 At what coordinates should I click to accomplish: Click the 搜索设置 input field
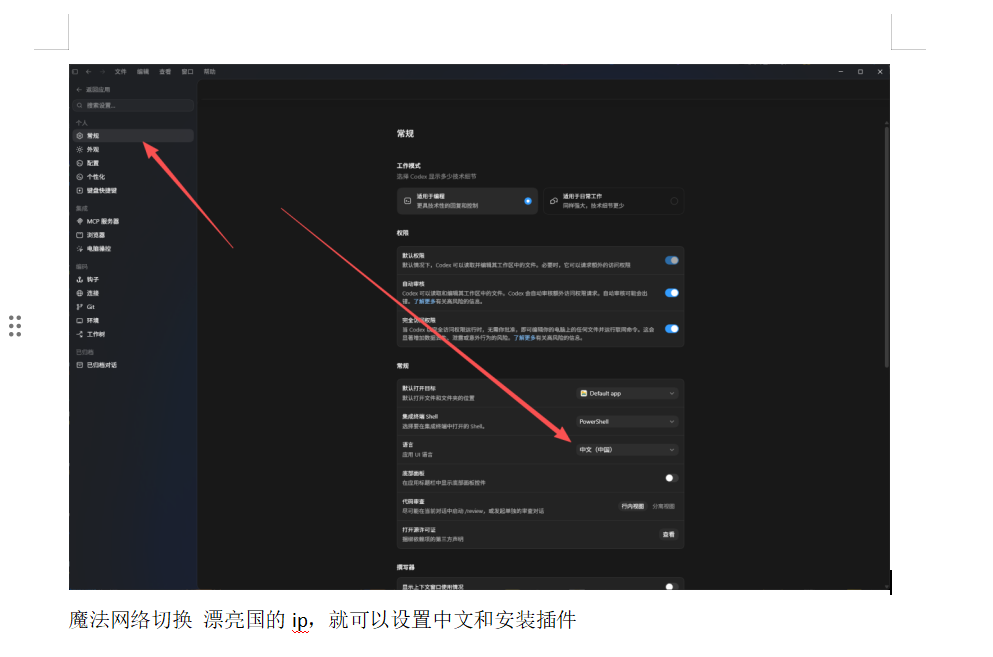[134, 105]
